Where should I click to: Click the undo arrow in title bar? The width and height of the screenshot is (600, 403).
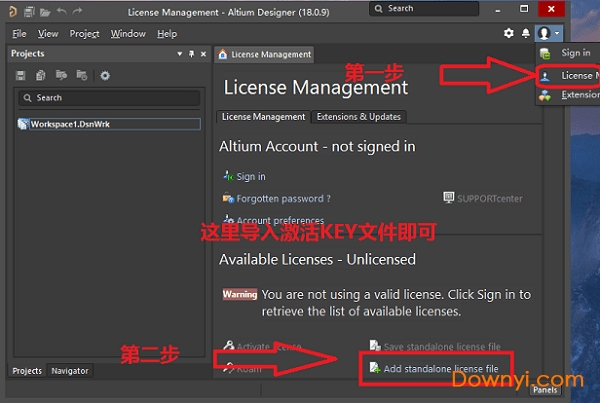coord(63,10)
